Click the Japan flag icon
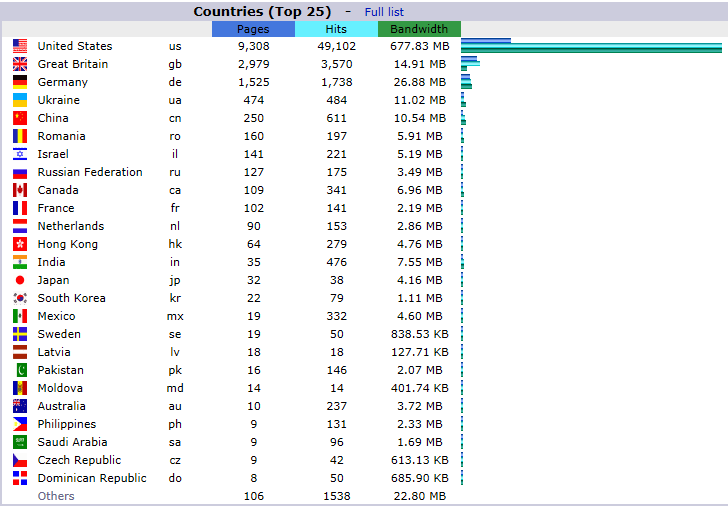This screenshot has height=507, width=728. 20,280
